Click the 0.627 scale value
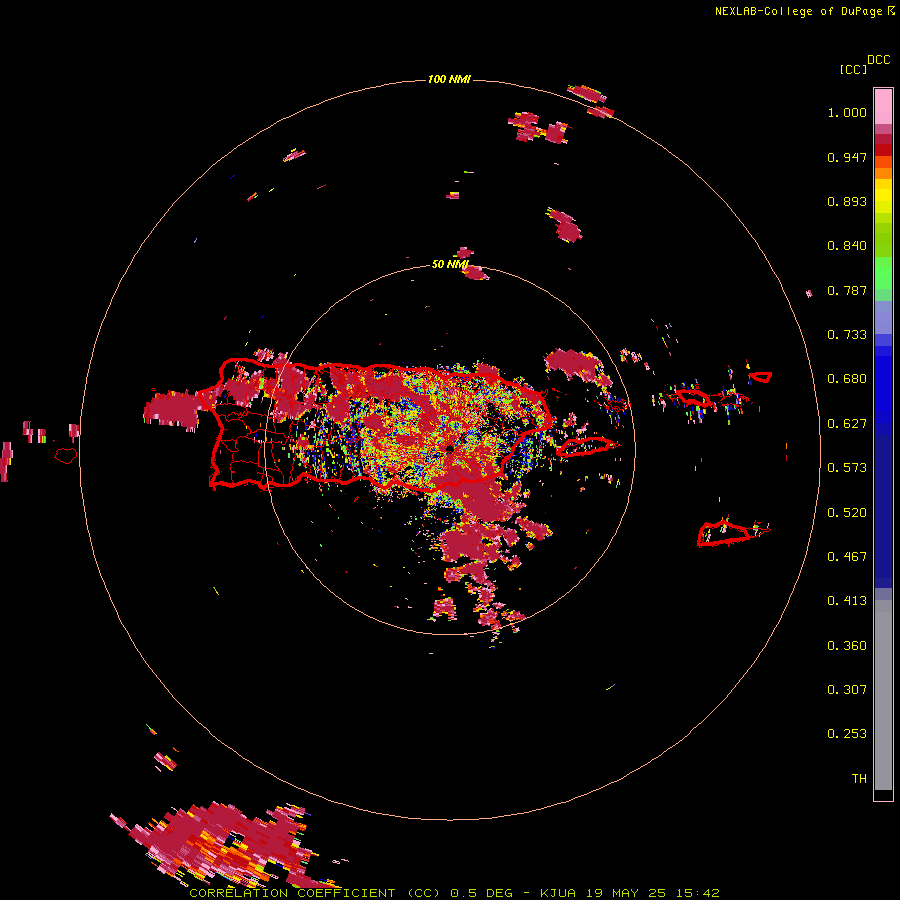 click(847, 424)
